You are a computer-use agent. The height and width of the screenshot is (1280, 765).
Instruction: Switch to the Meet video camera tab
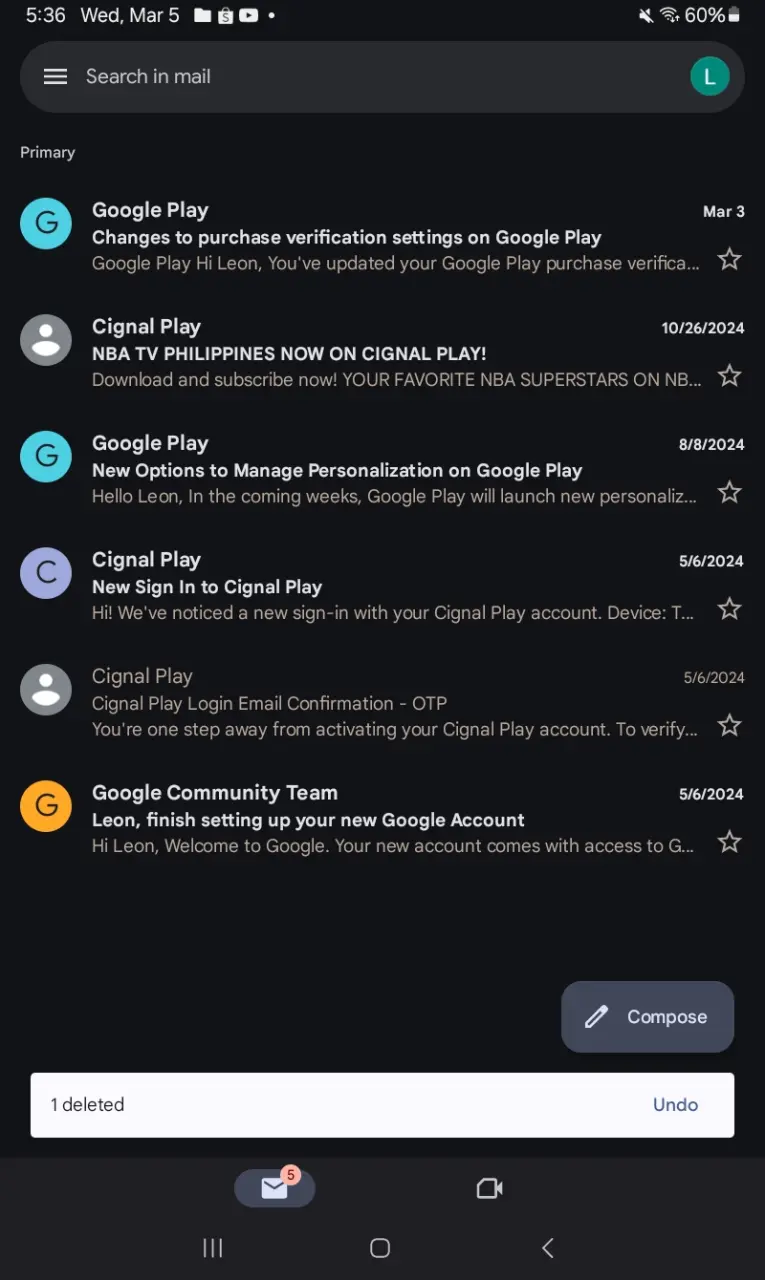(489, 1188)
